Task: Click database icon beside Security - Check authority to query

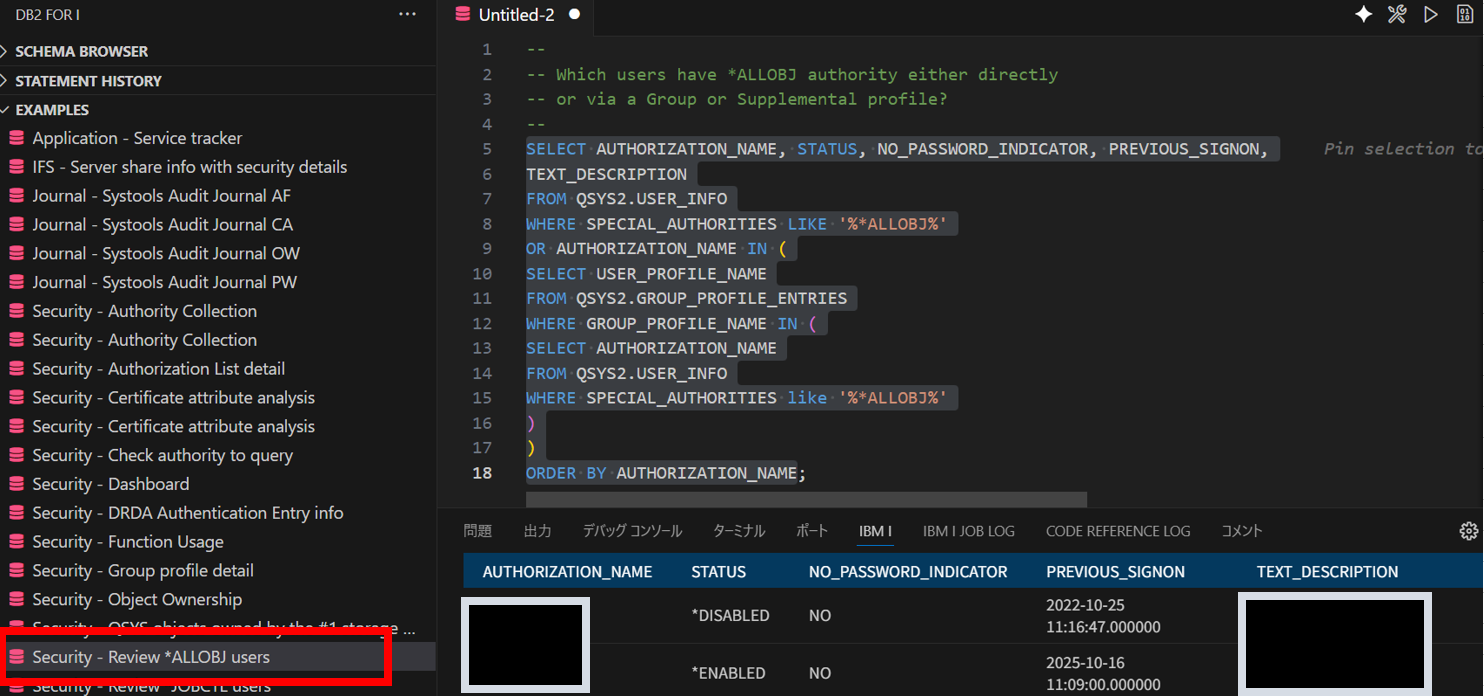Action: tap(16, 455)
